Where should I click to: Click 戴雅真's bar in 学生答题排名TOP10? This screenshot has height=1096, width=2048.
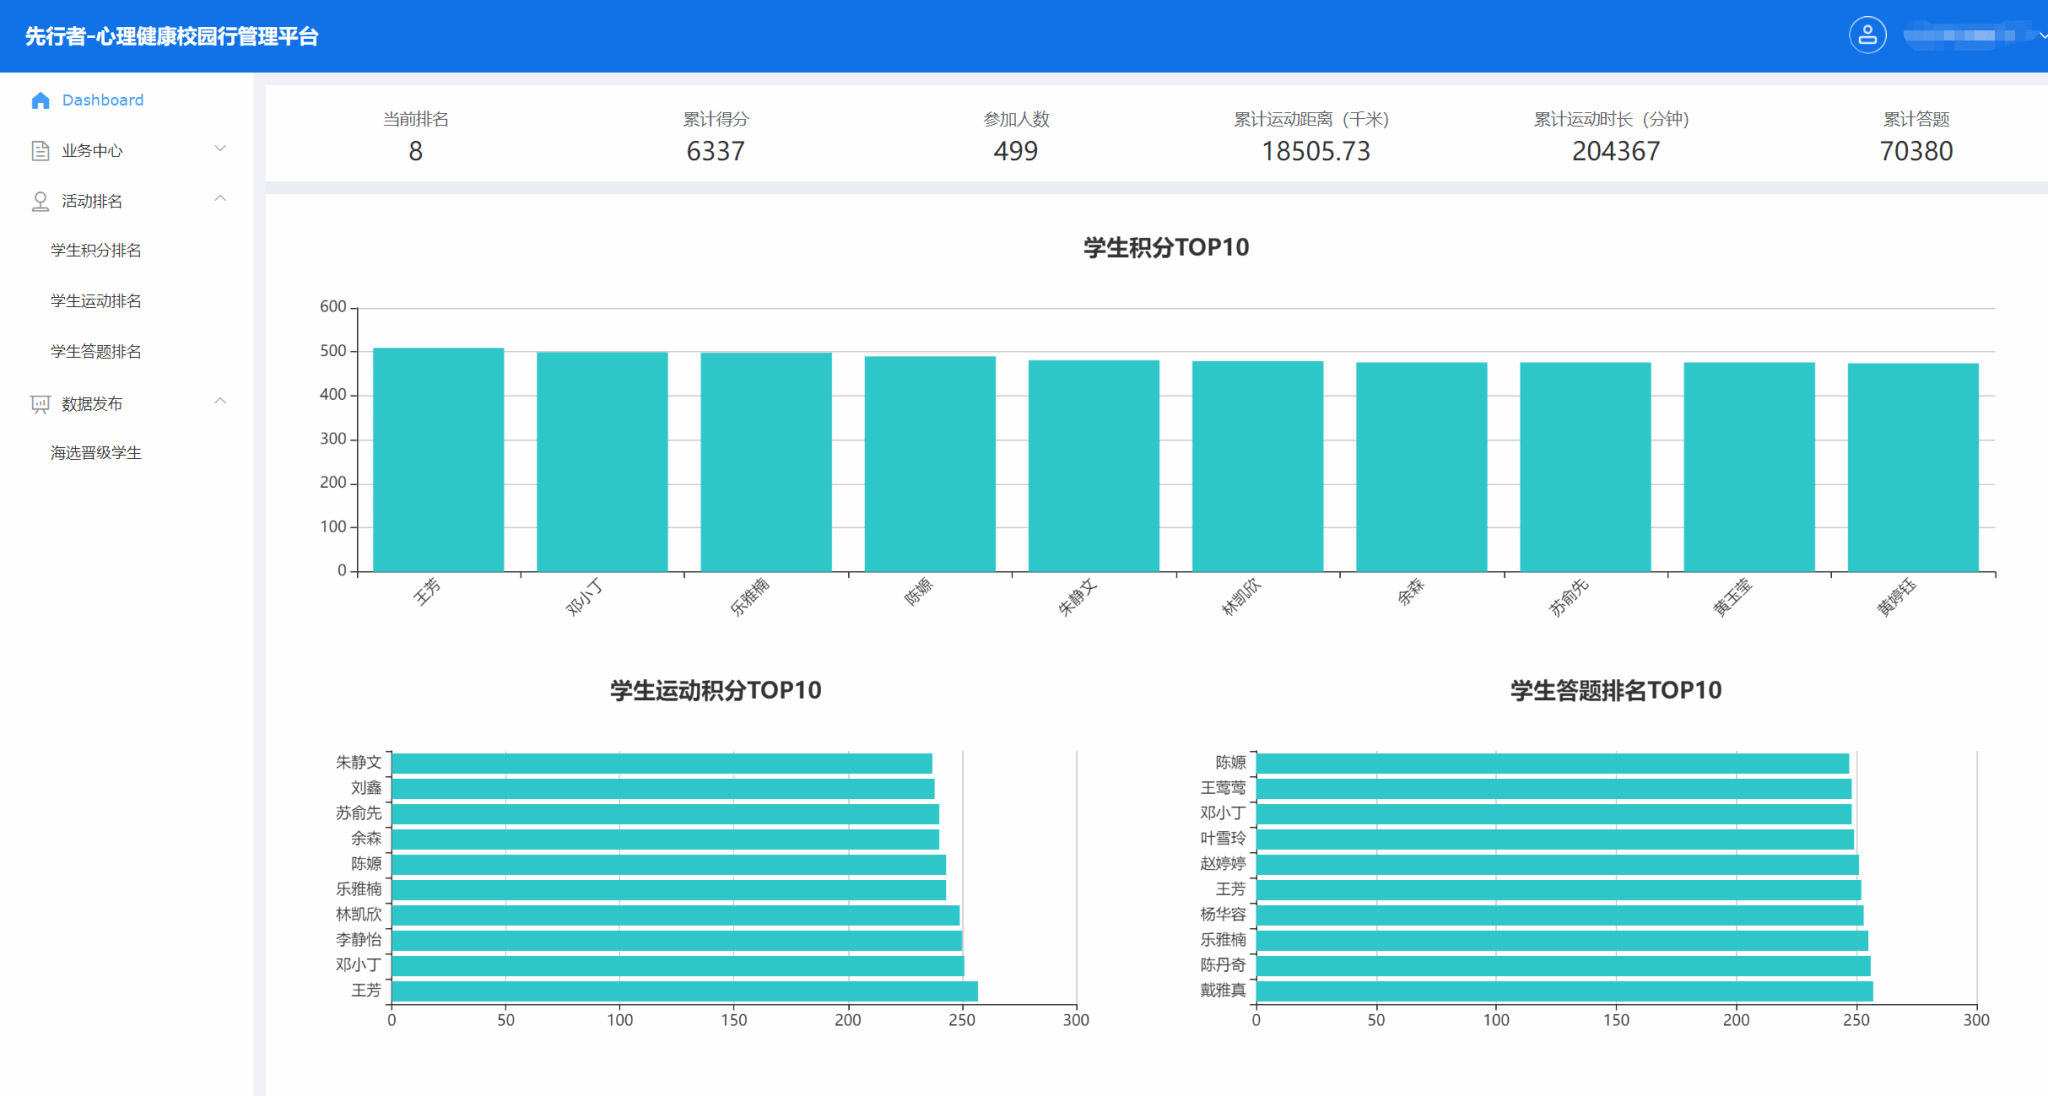point(1563,991)
